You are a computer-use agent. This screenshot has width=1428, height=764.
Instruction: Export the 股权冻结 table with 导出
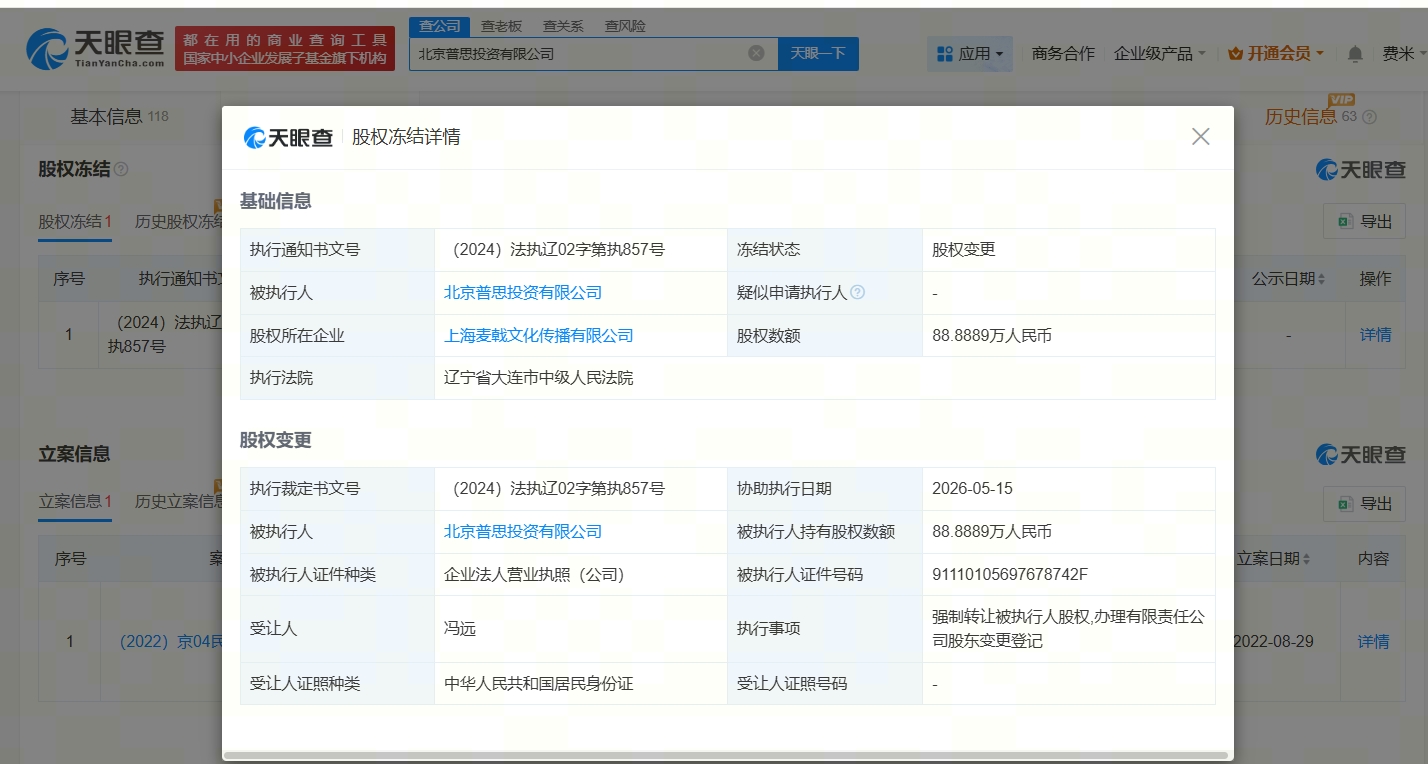(1364, 221)
